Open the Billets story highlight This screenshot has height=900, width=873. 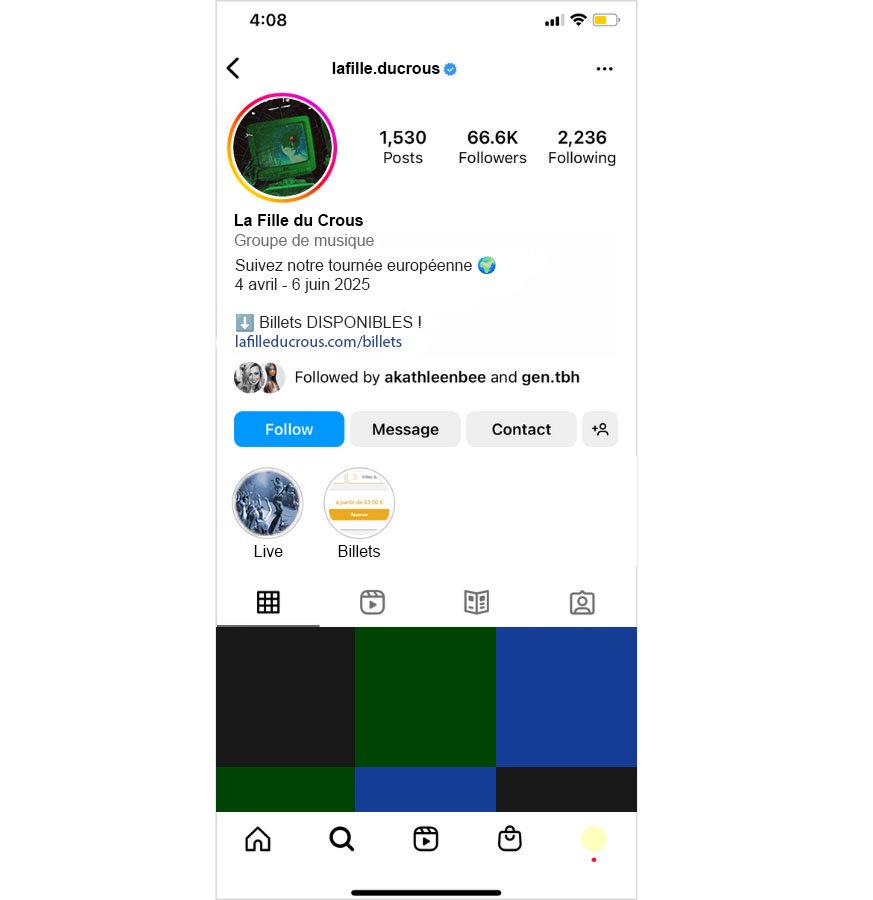[359, 503]
